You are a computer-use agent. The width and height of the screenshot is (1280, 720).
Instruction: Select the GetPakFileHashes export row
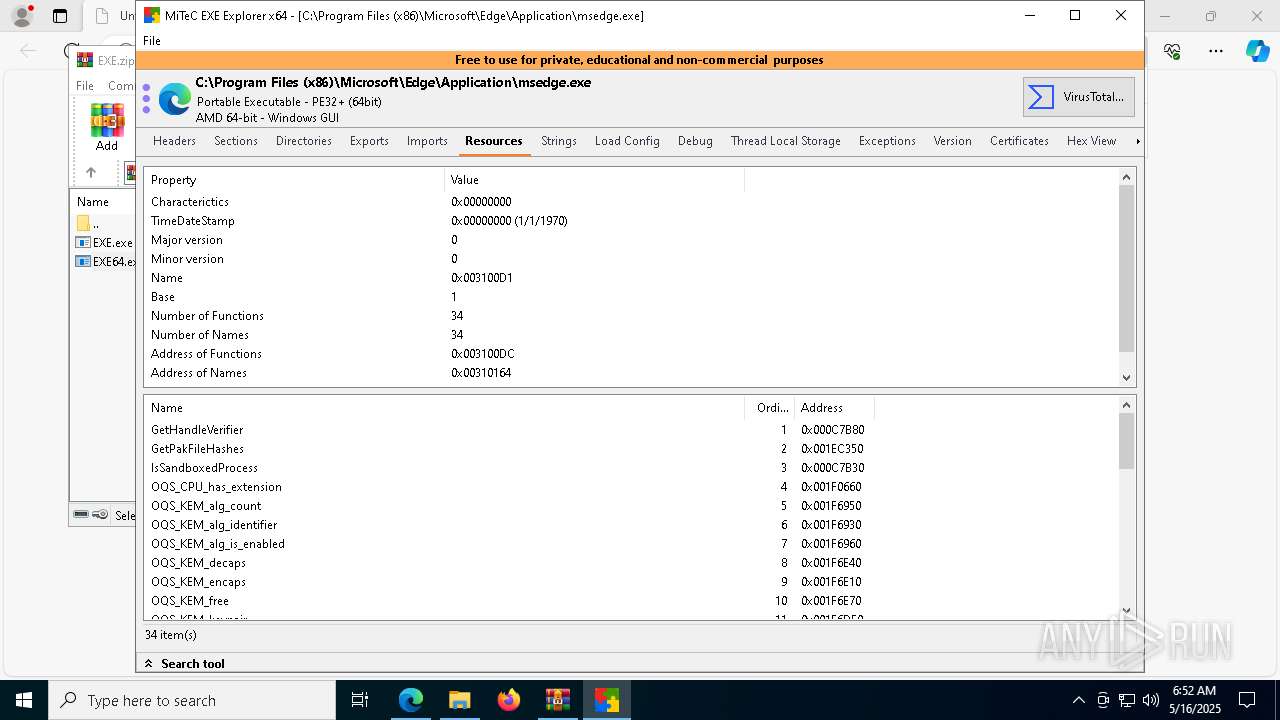(630, 449)
